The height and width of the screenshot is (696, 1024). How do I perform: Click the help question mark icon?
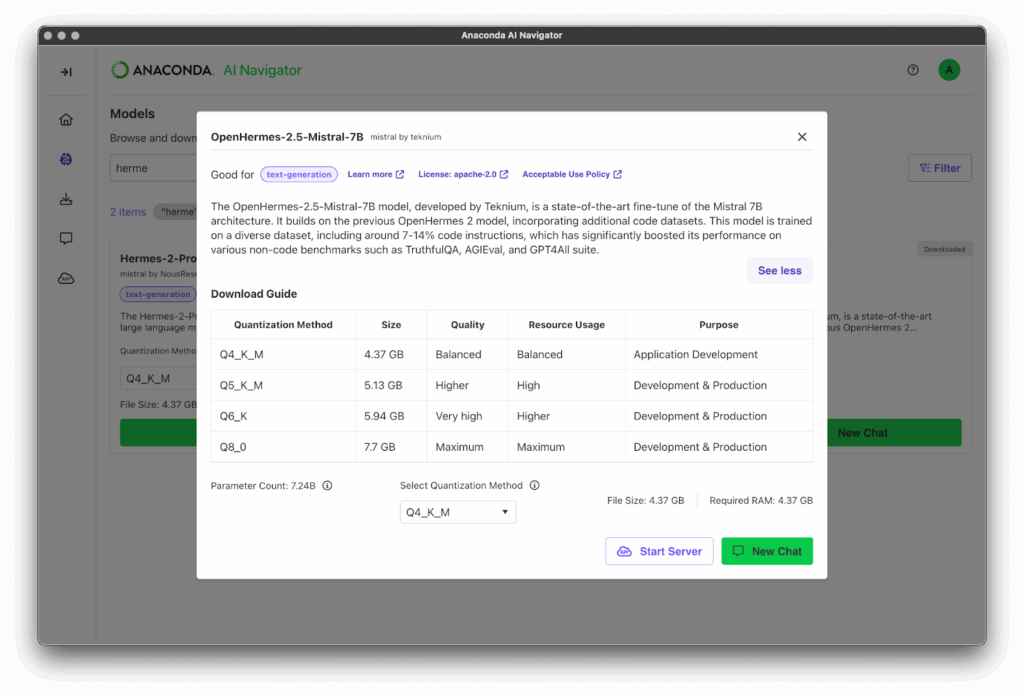(913, 70)
